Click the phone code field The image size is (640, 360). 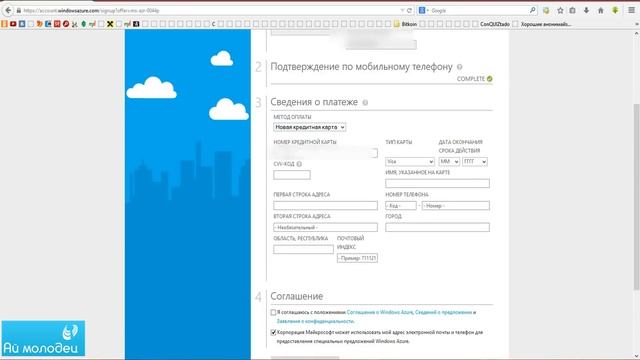(401, 206)
